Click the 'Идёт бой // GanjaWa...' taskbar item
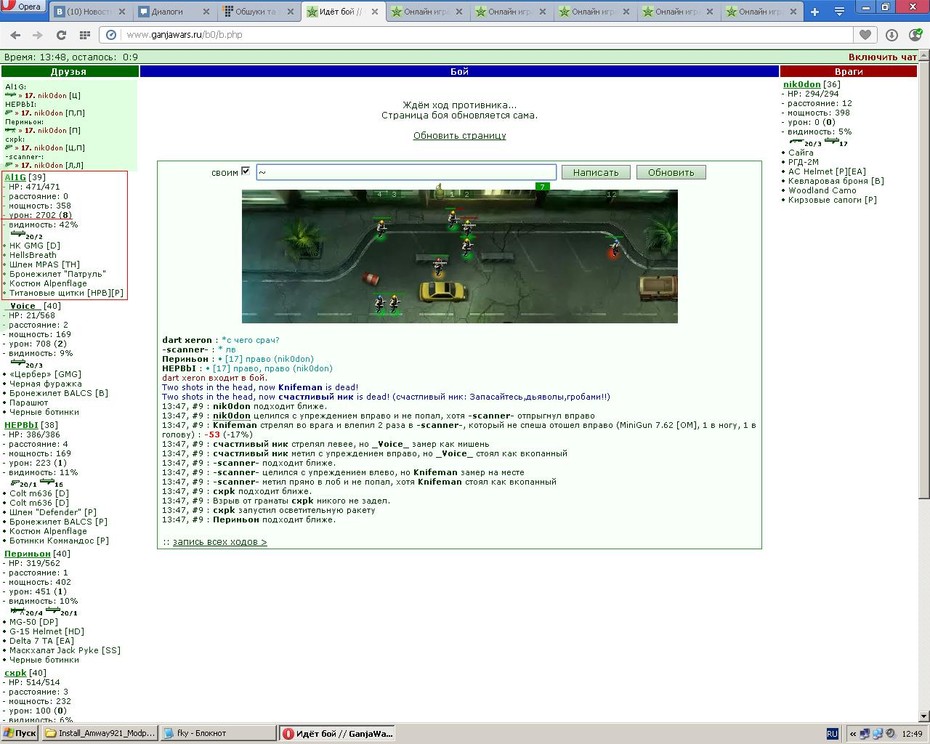The height and width of the screenshot is (744, 930). pos(337,734)
